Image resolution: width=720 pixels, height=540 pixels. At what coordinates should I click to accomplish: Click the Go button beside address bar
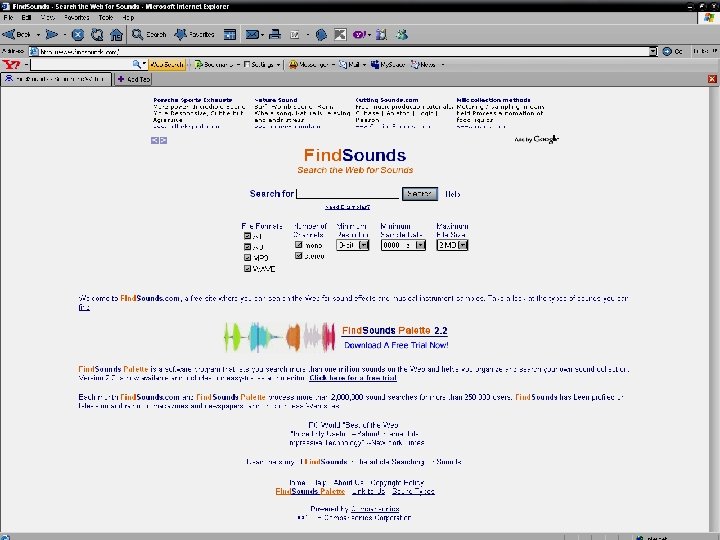click(x=673, y=51)
